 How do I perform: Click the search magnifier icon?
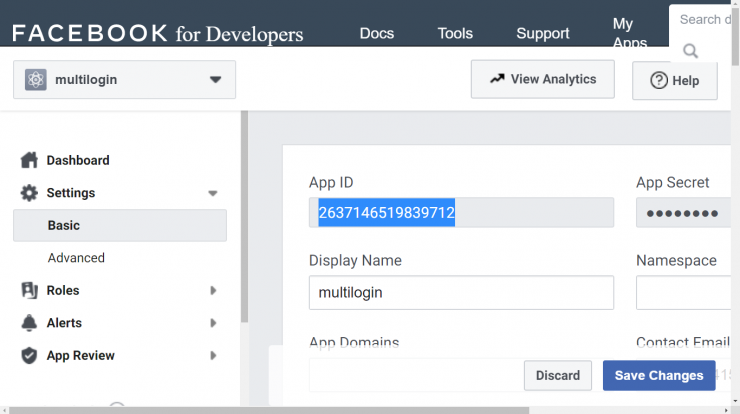tap(690, 51)
